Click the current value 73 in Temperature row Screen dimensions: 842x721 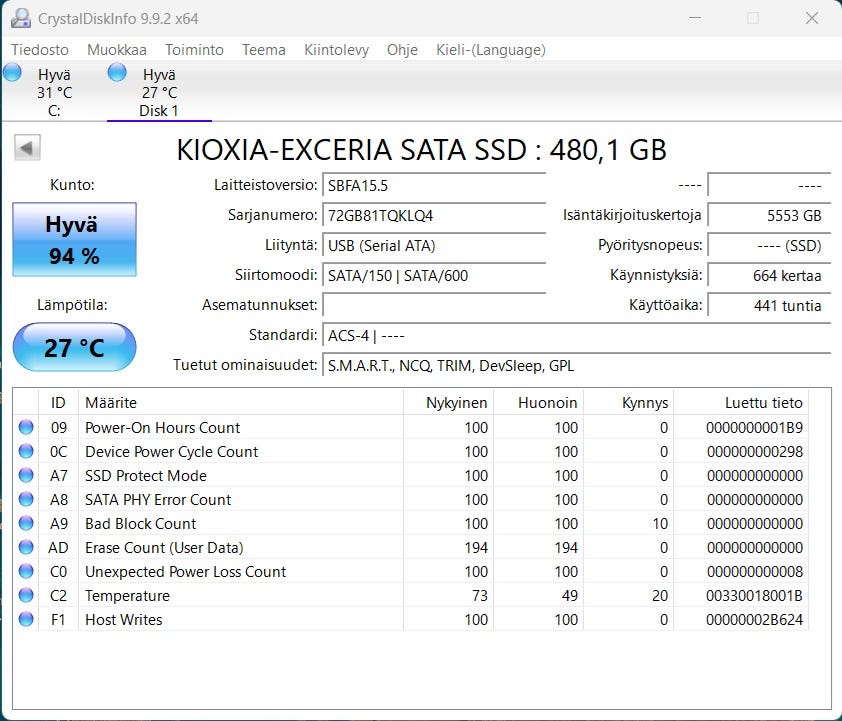[479, 596]
